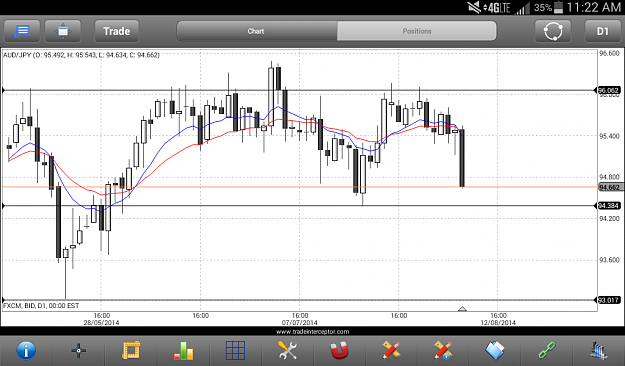Tap the 93.600 price axis label
Screen dimensions: 625x366
click(609, 260)
